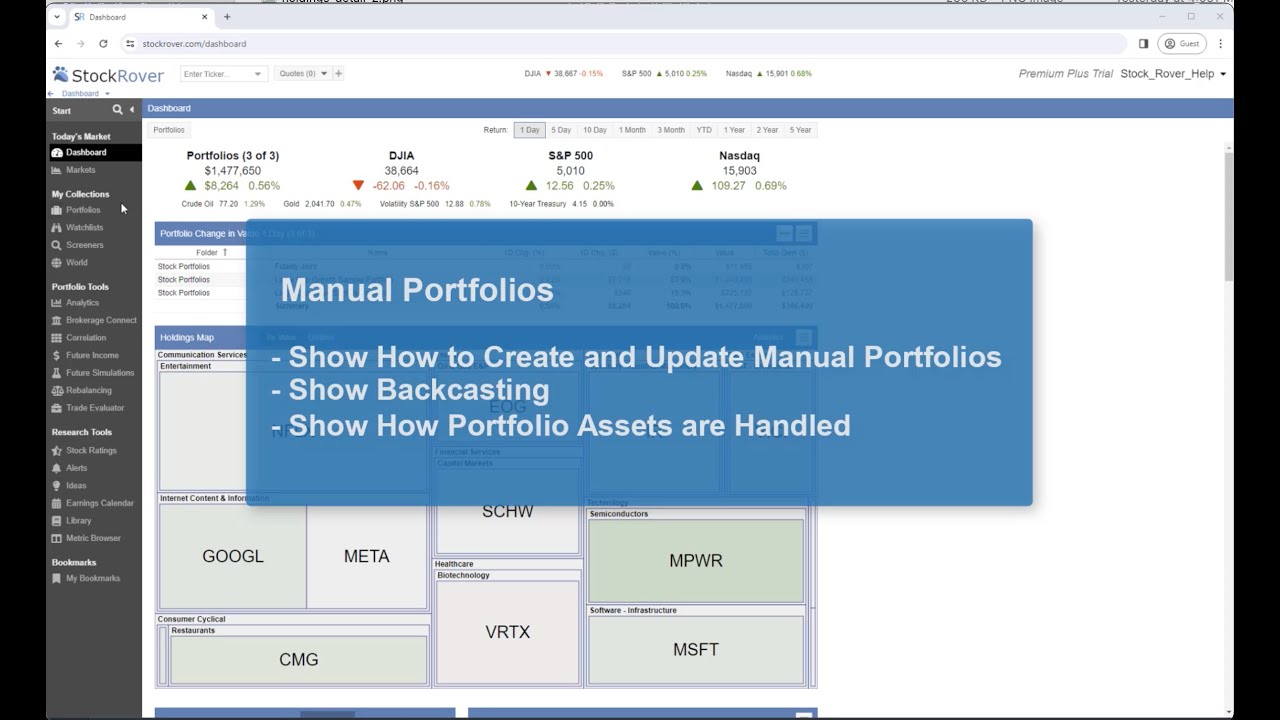The width and height of the screenshot is (1280, 720).
Task: Go back in the browser
Action: [x=59, y=44]
